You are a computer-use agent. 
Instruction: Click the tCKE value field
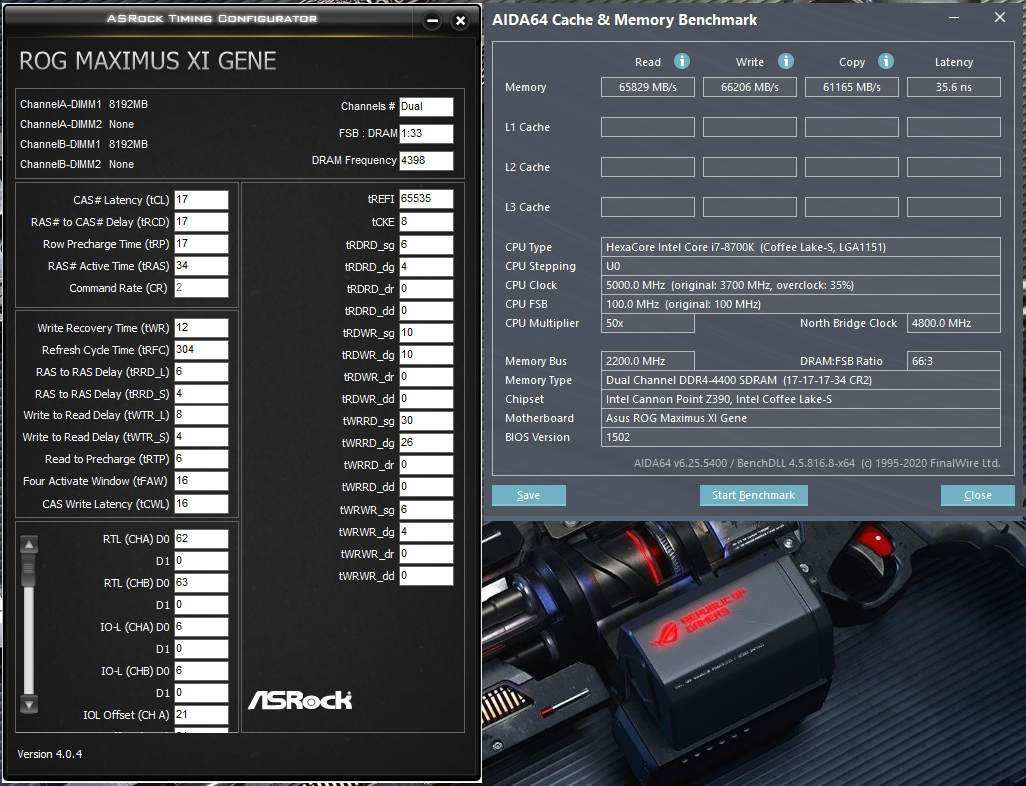(x=427, y=222)
